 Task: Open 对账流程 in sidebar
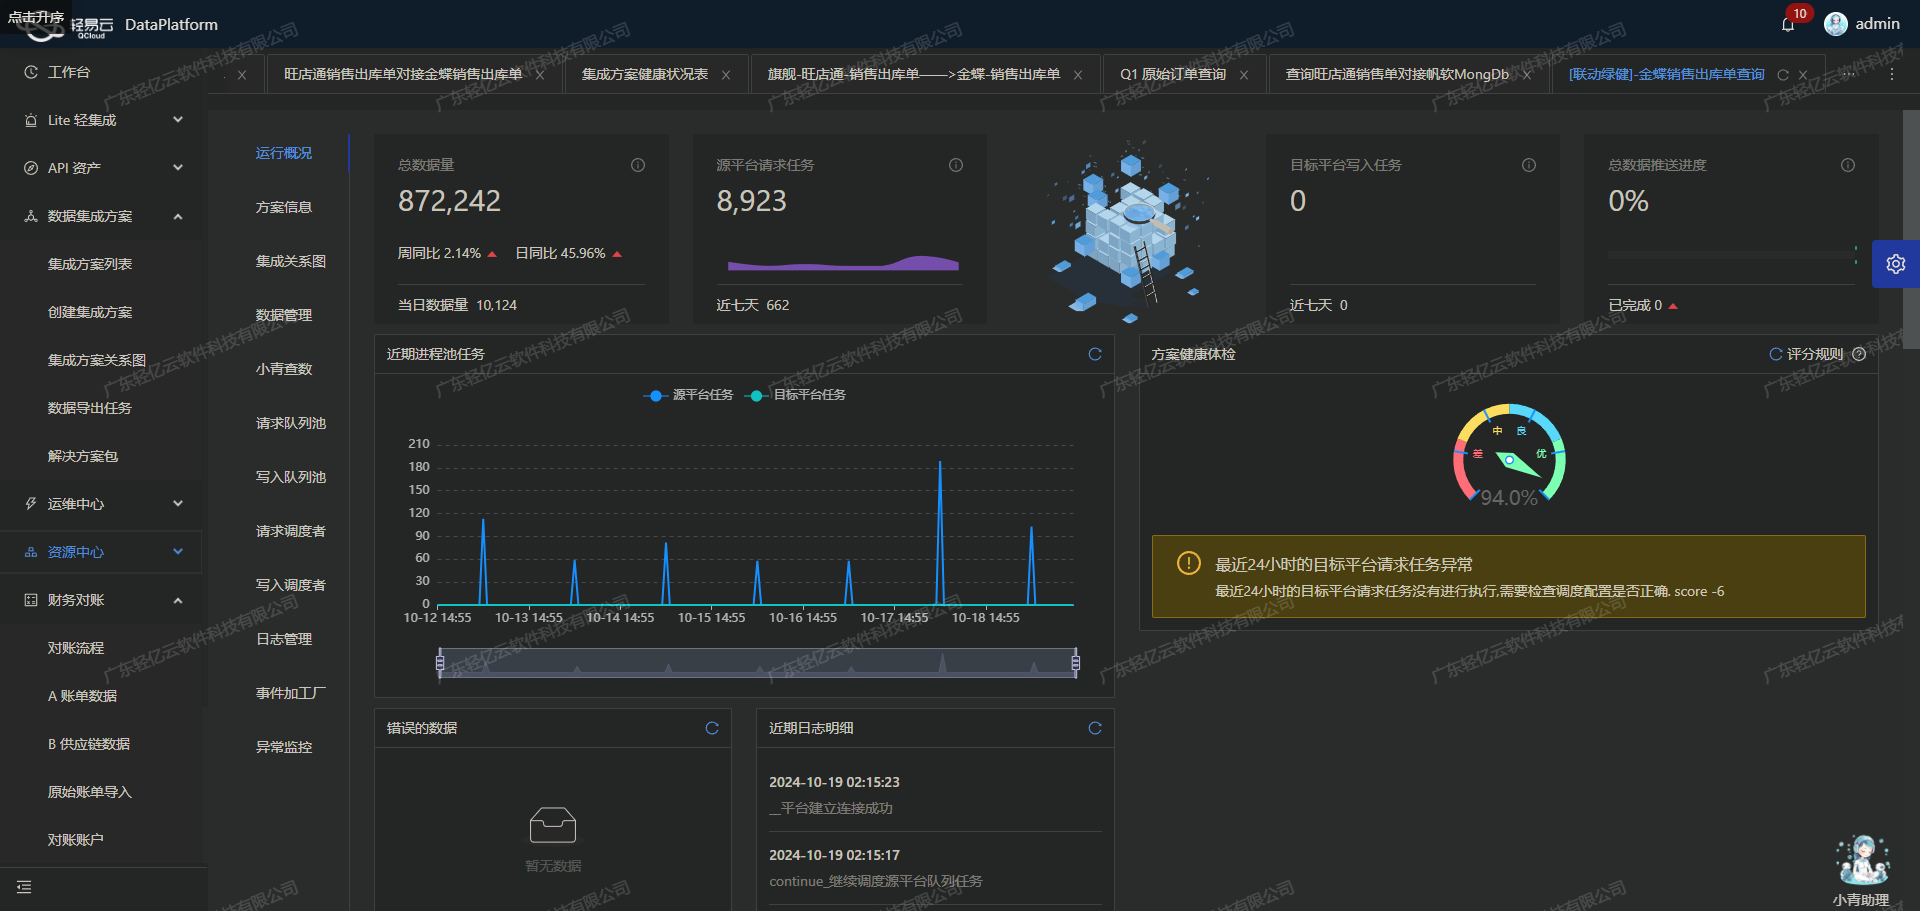(76, 648)
